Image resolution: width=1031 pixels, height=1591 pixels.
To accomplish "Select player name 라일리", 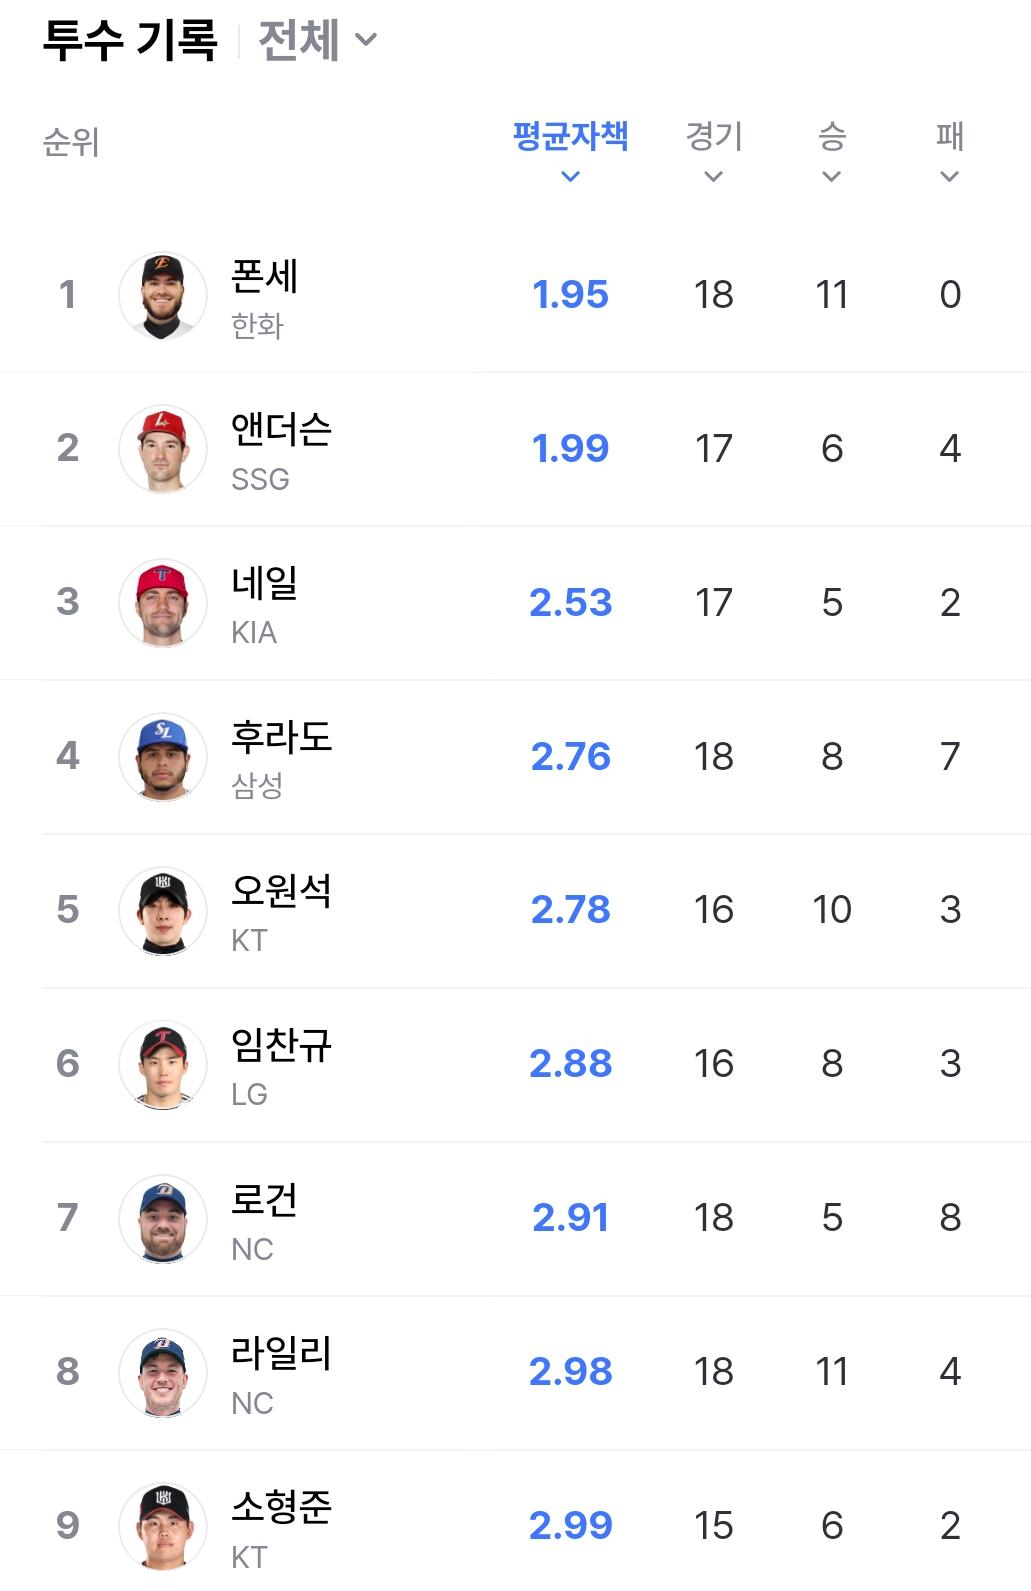I will (281, 1353).
